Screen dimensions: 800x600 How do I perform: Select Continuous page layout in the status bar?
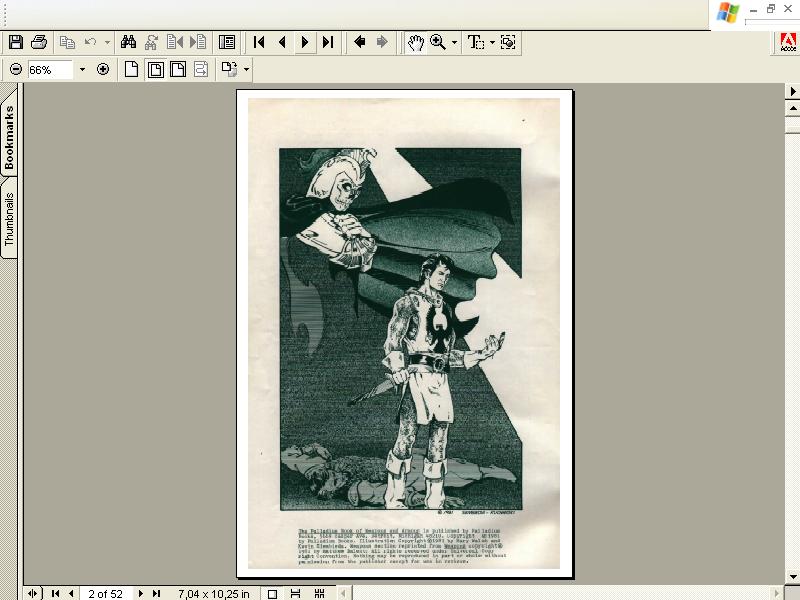click(x=295, y=593)
